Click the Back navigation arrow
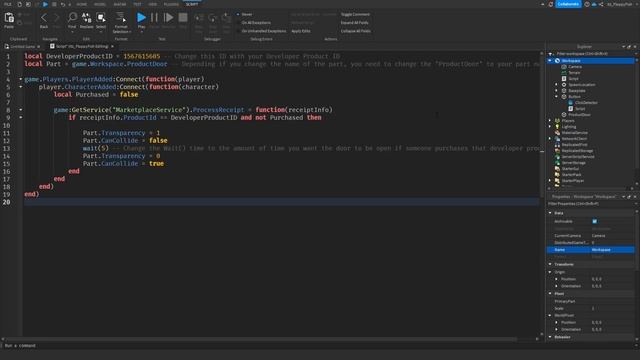 click(x=44, y=18)
